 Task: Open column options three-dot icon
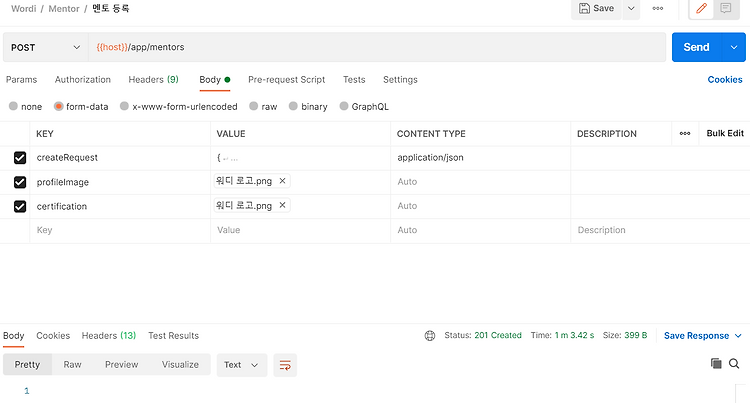point(685,133)
